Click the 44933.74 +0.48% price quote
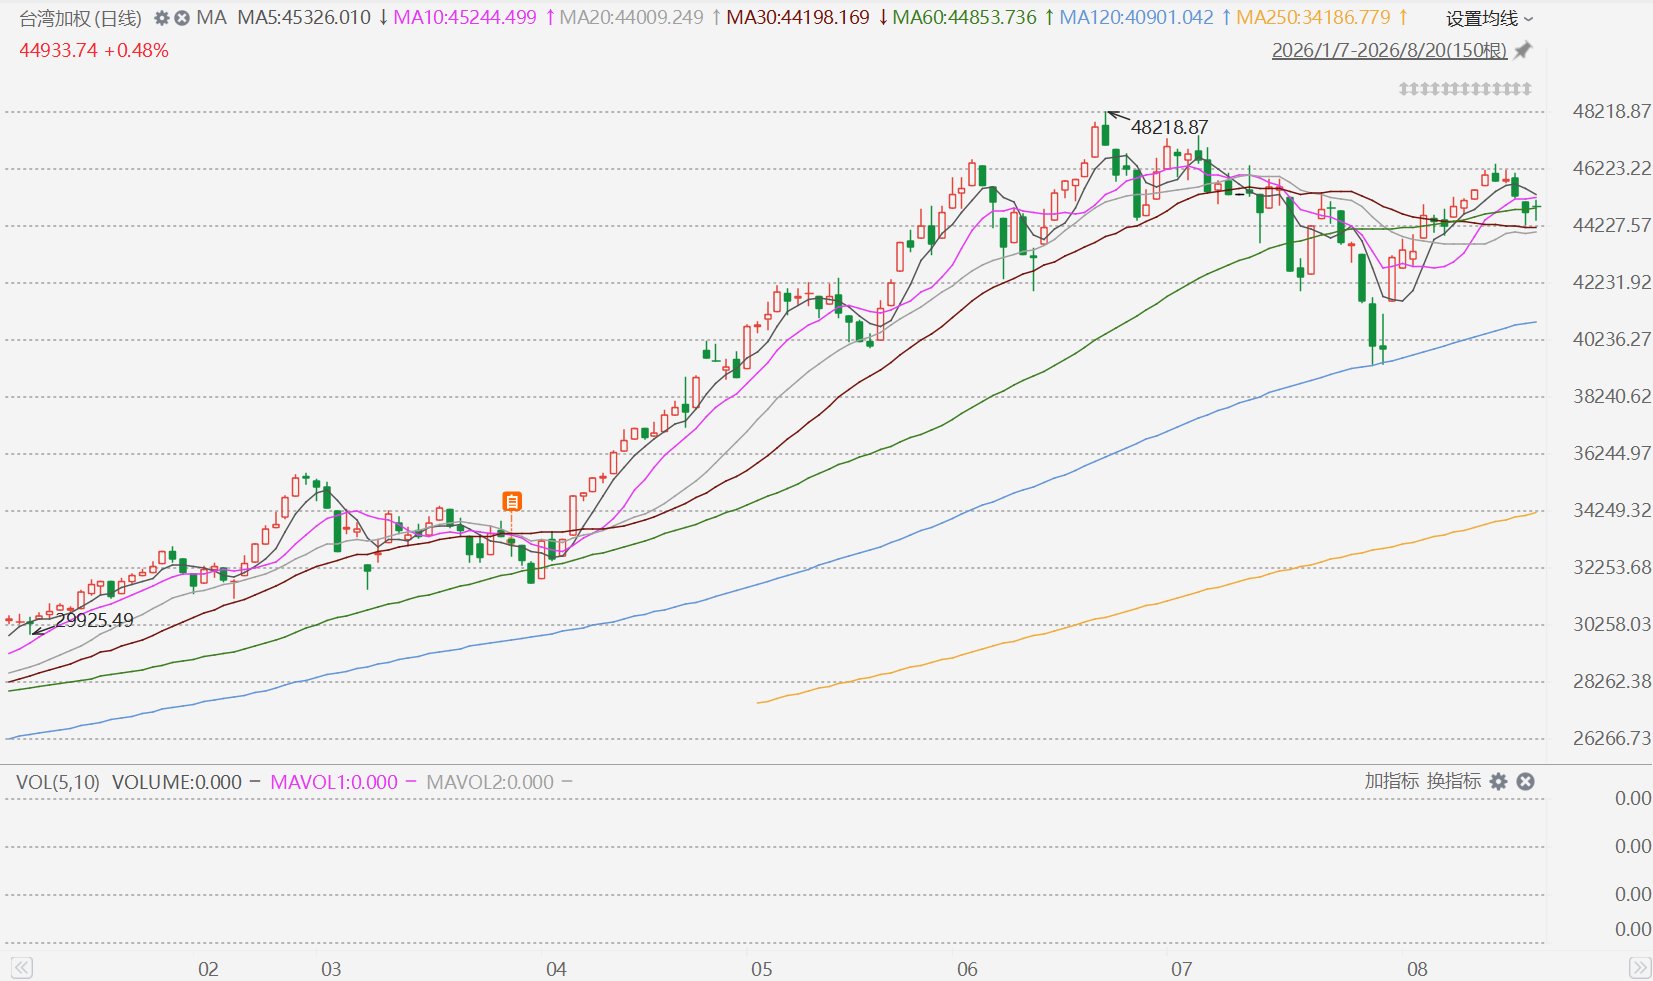This screenshot has width=1653, height=981. pos(94,50)
